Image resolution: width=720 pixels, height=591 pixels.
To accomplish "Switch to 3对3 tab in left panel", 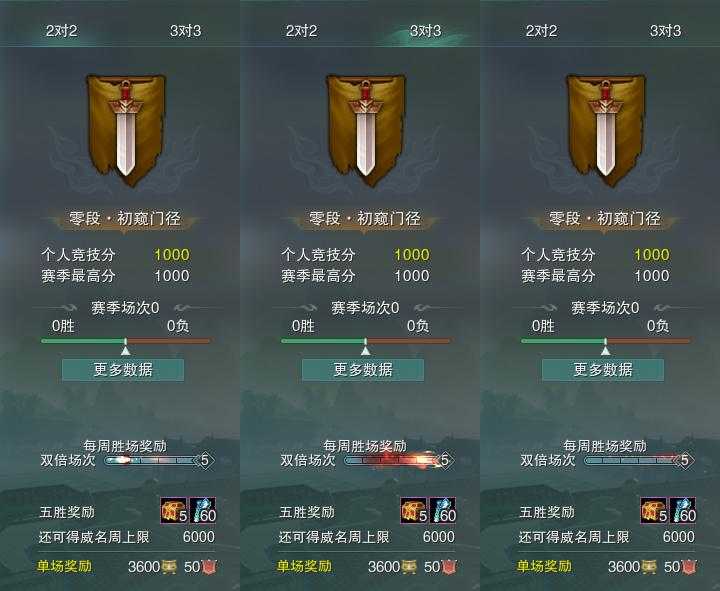I will click(x=186, y=31).
